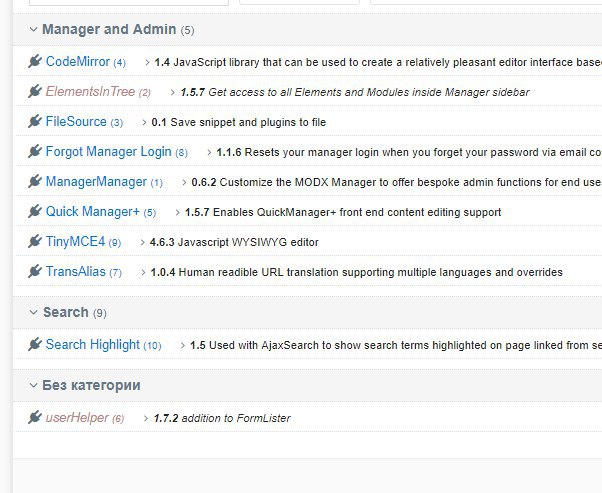Image resolution: width=602 pixels, height=493 pixels.
Task: Open the CodeMirror plugin link
Action: tap(77, 62)
